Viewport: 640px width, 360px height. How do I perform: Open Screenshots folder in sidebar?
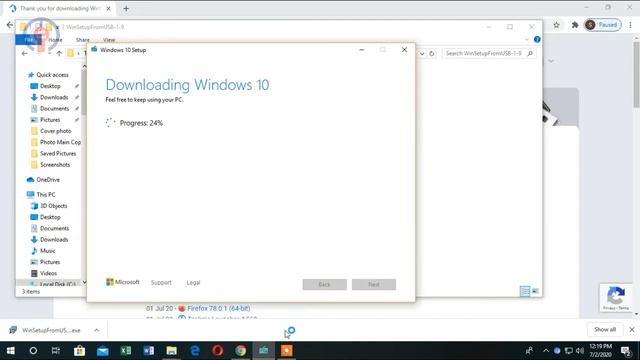[x=55, y=164]
